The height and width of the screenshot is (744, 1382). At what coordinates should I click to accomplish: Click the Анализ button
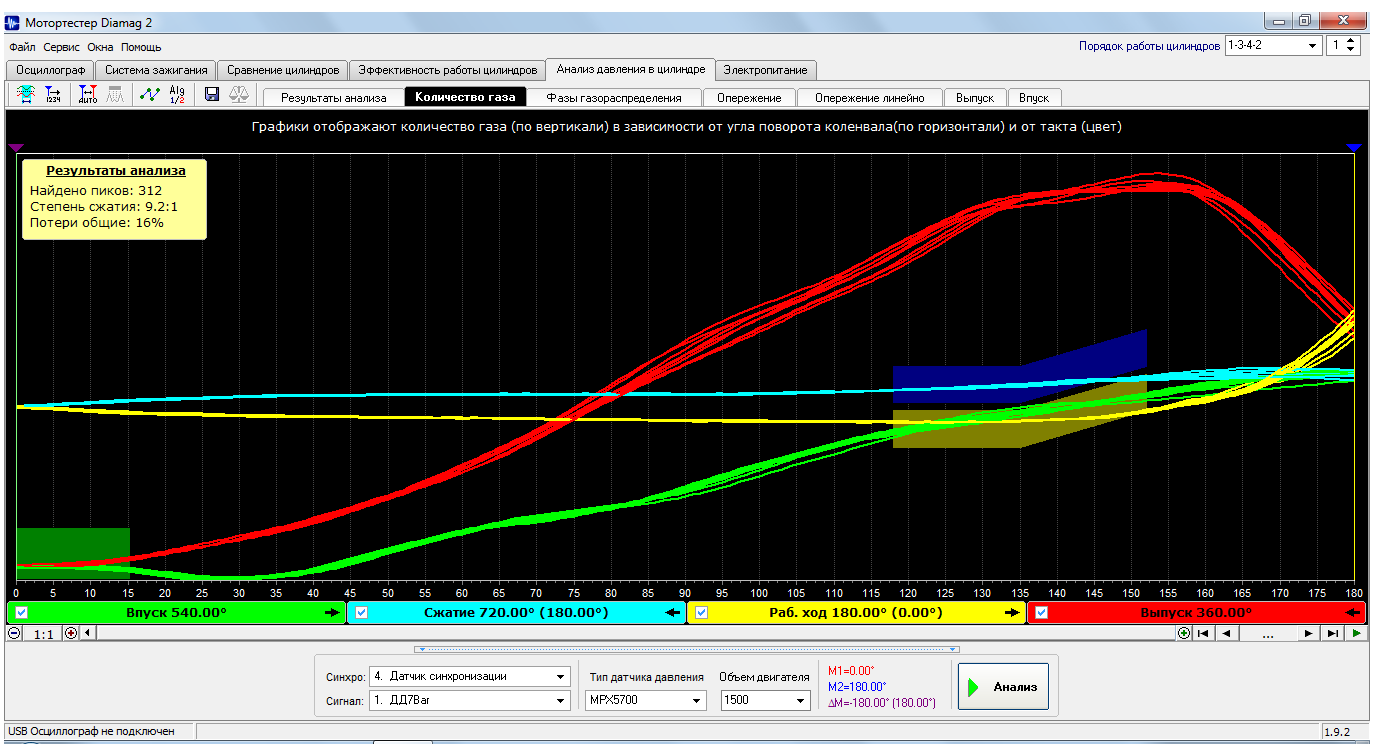pos(1003,687)
